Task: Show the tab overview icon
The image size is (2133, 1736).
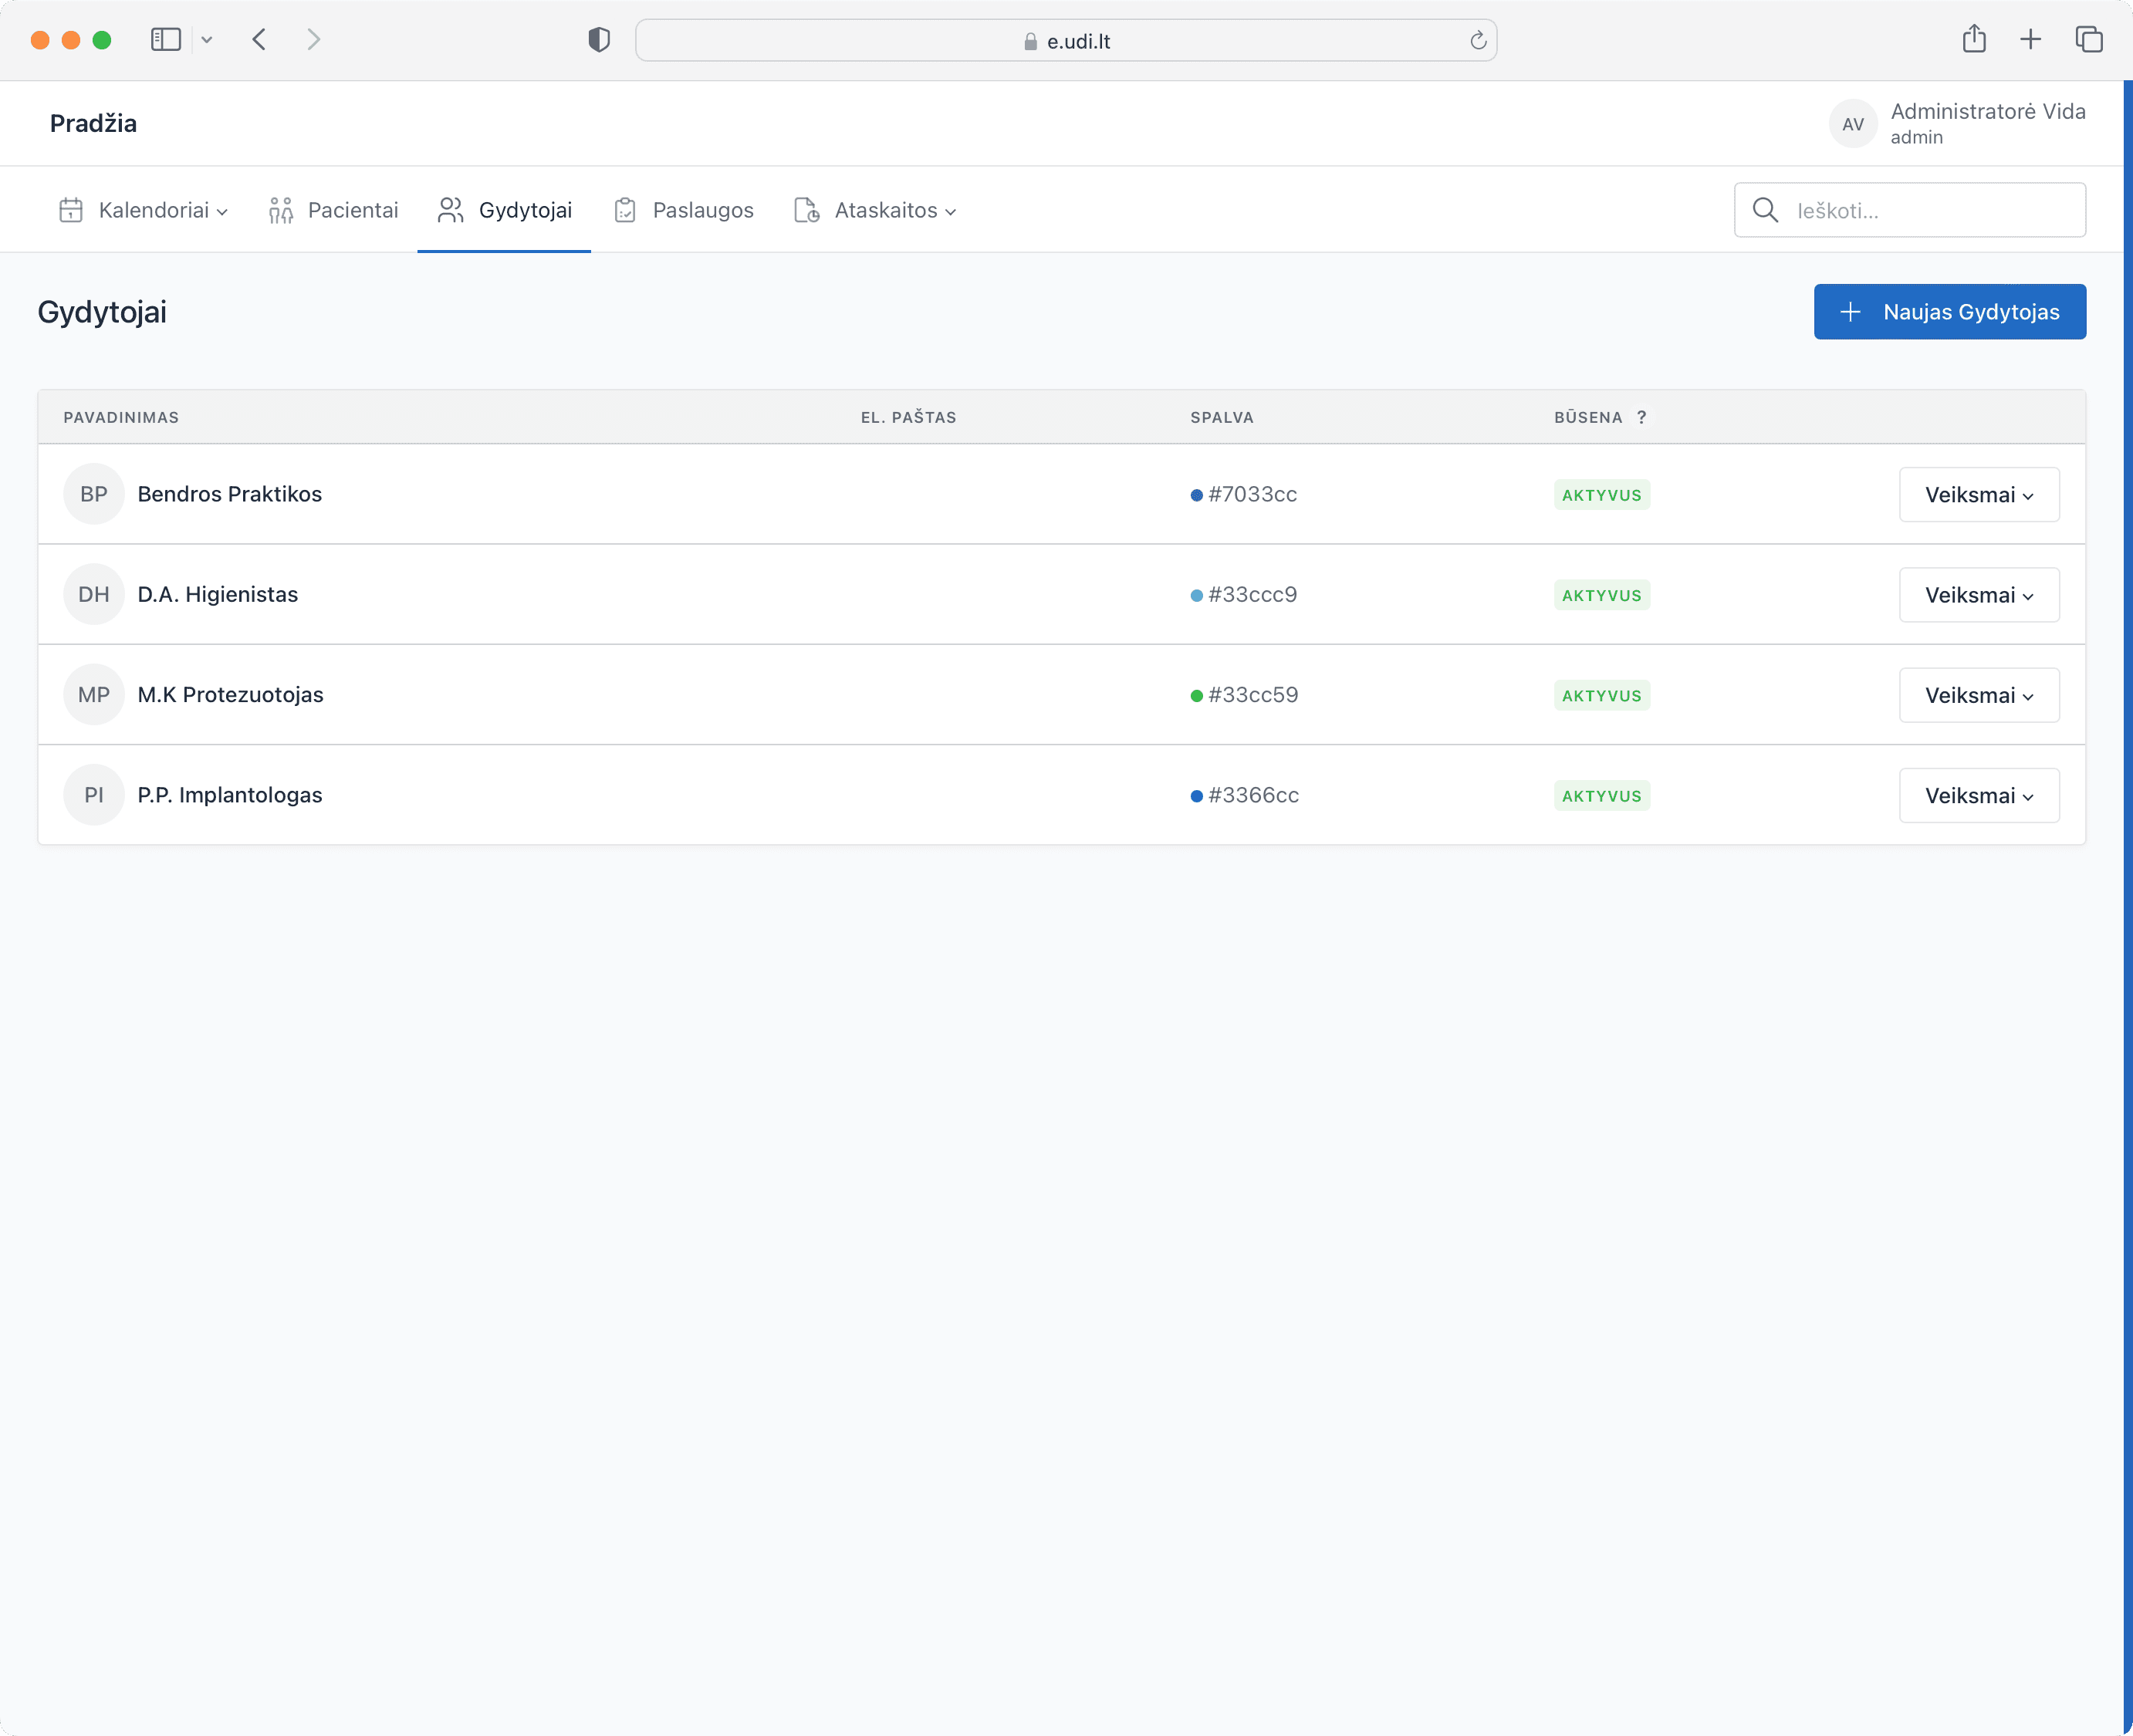Action: point(2089,40)
